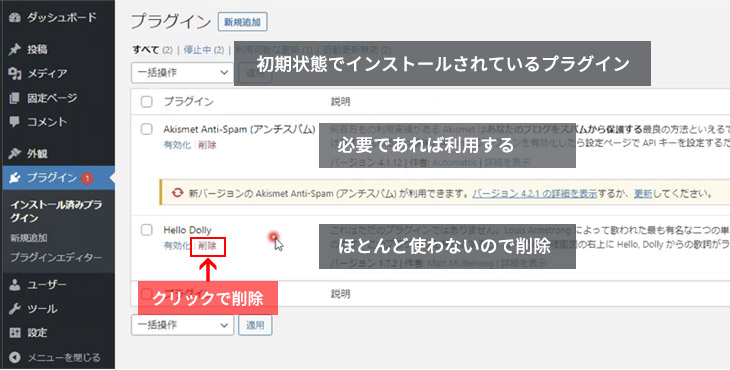Open Media (メディア) menu
The height and width of the screenshot is (370, 730).
[x=47, y=74]
